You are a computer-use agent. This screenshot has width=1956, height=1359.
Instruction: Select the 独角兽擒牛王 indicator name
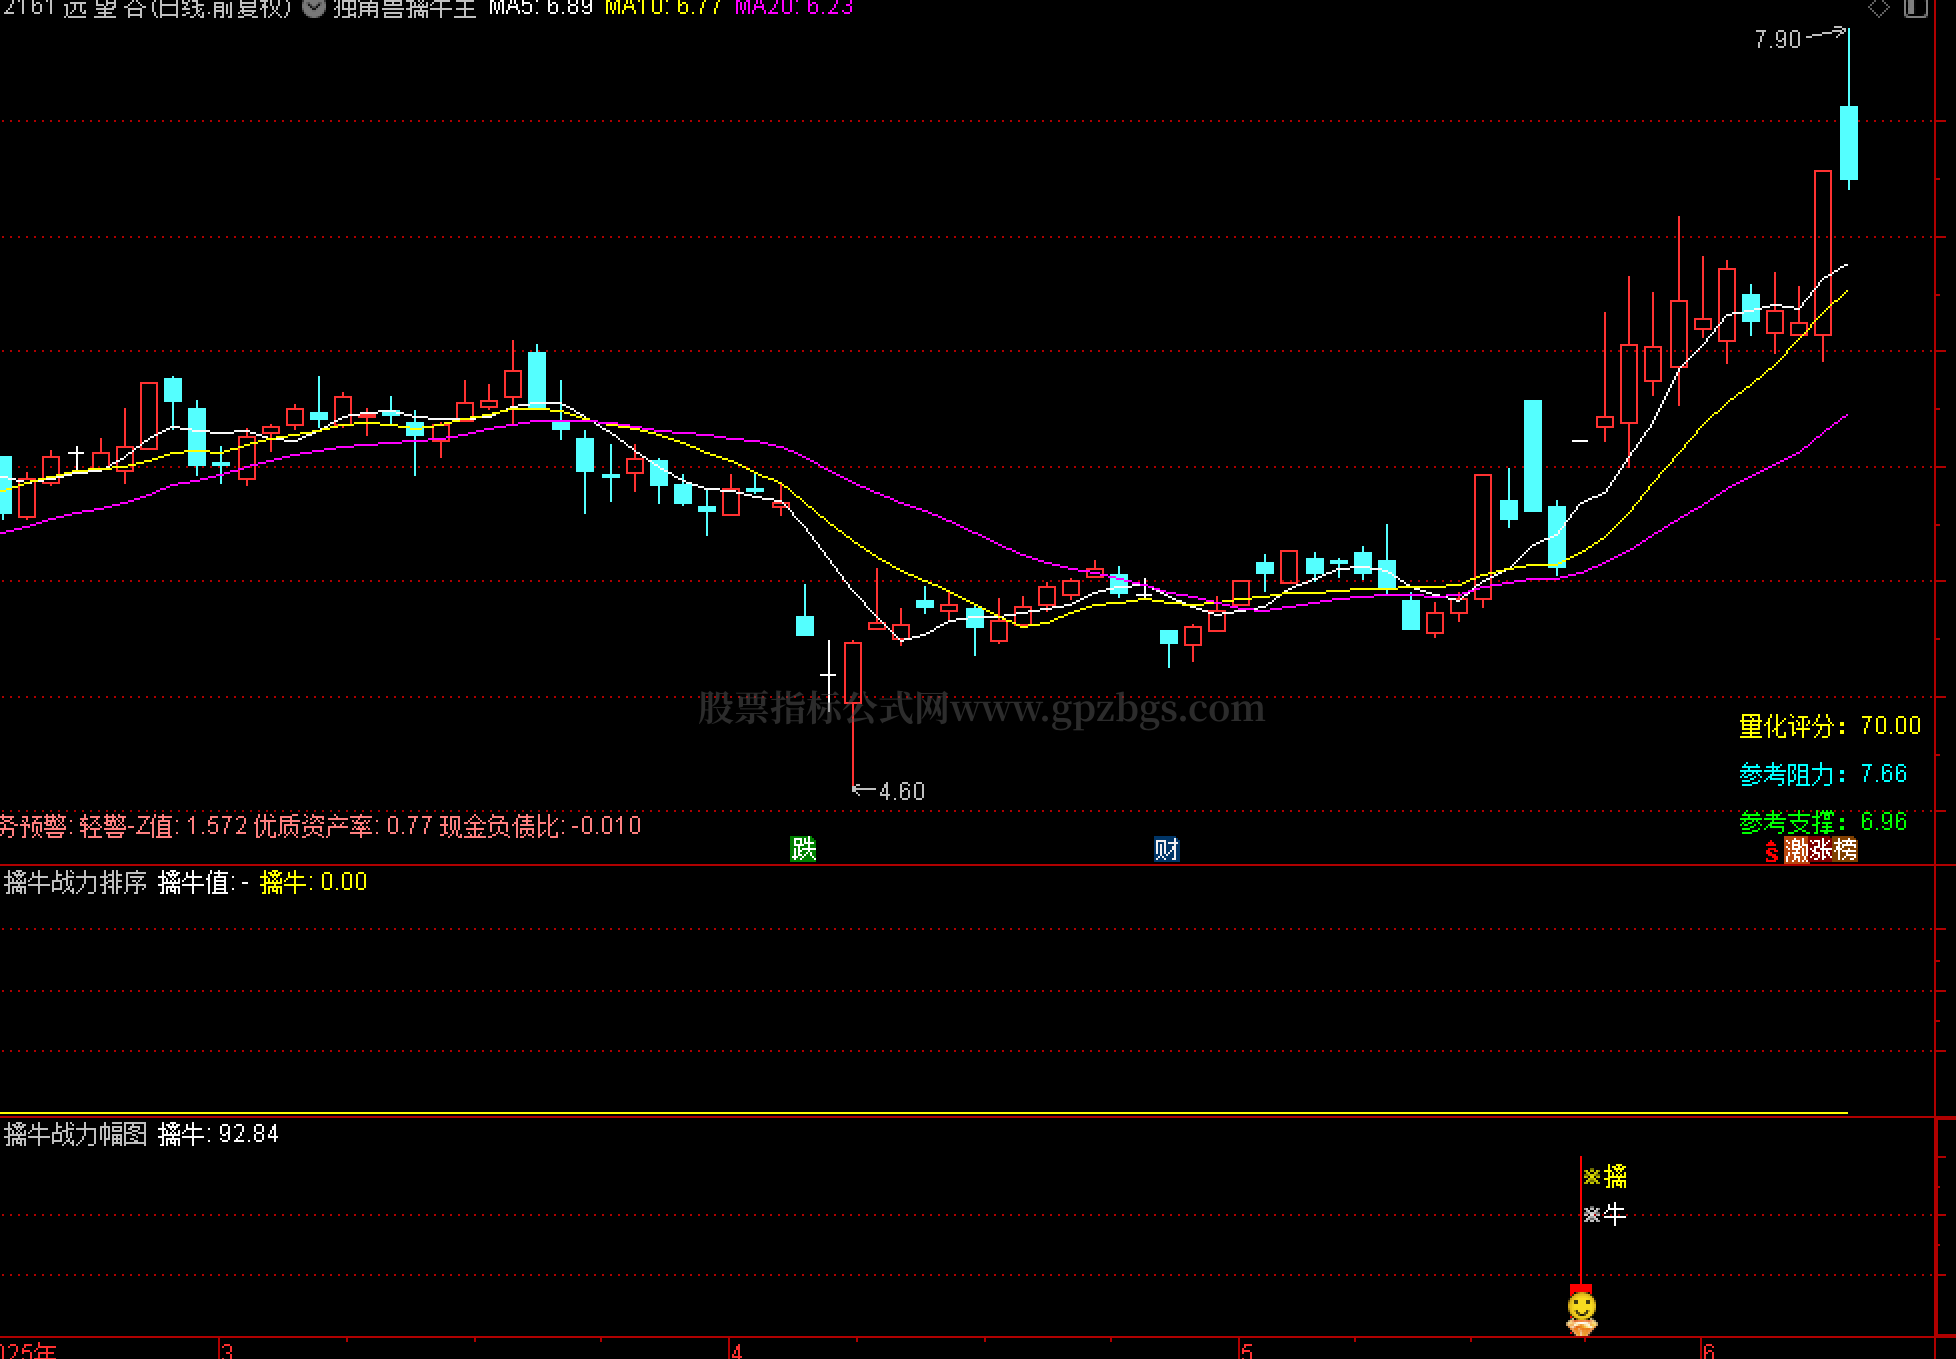pos(405,8)
